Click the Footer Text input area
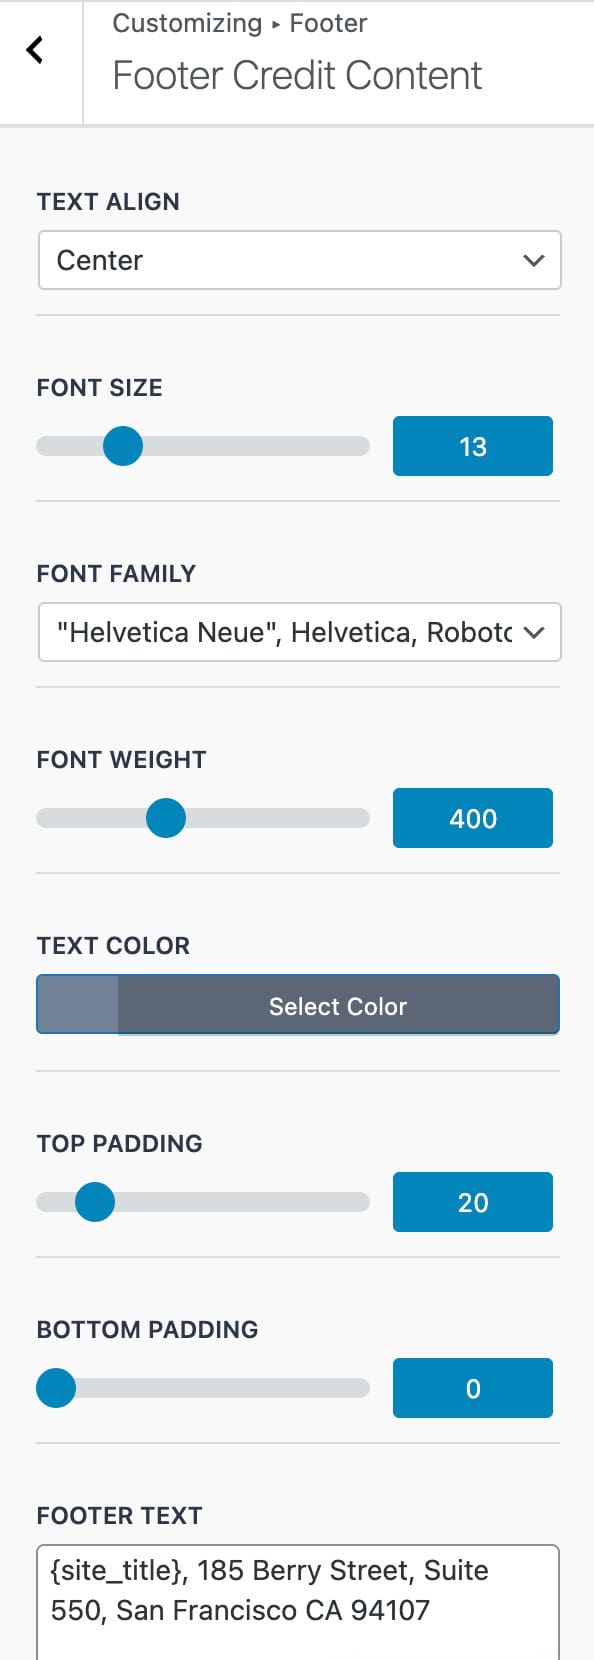The image size is (594, 1660). (x=297, y=1590)
